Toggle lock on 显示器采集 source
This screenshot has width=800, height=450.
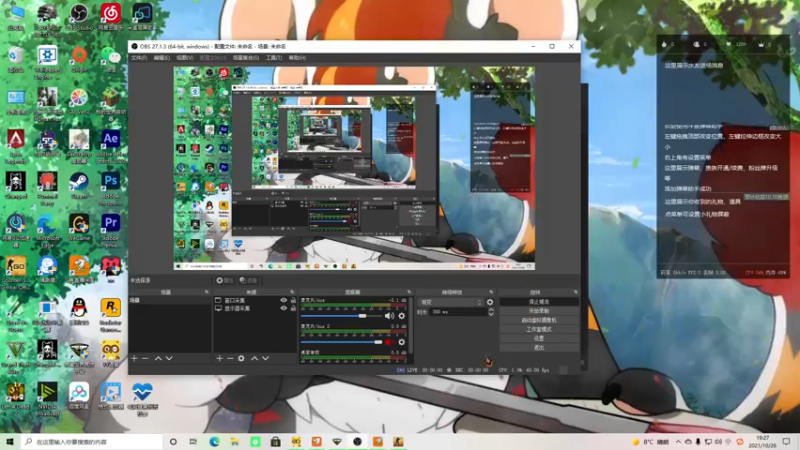point(293,308)
